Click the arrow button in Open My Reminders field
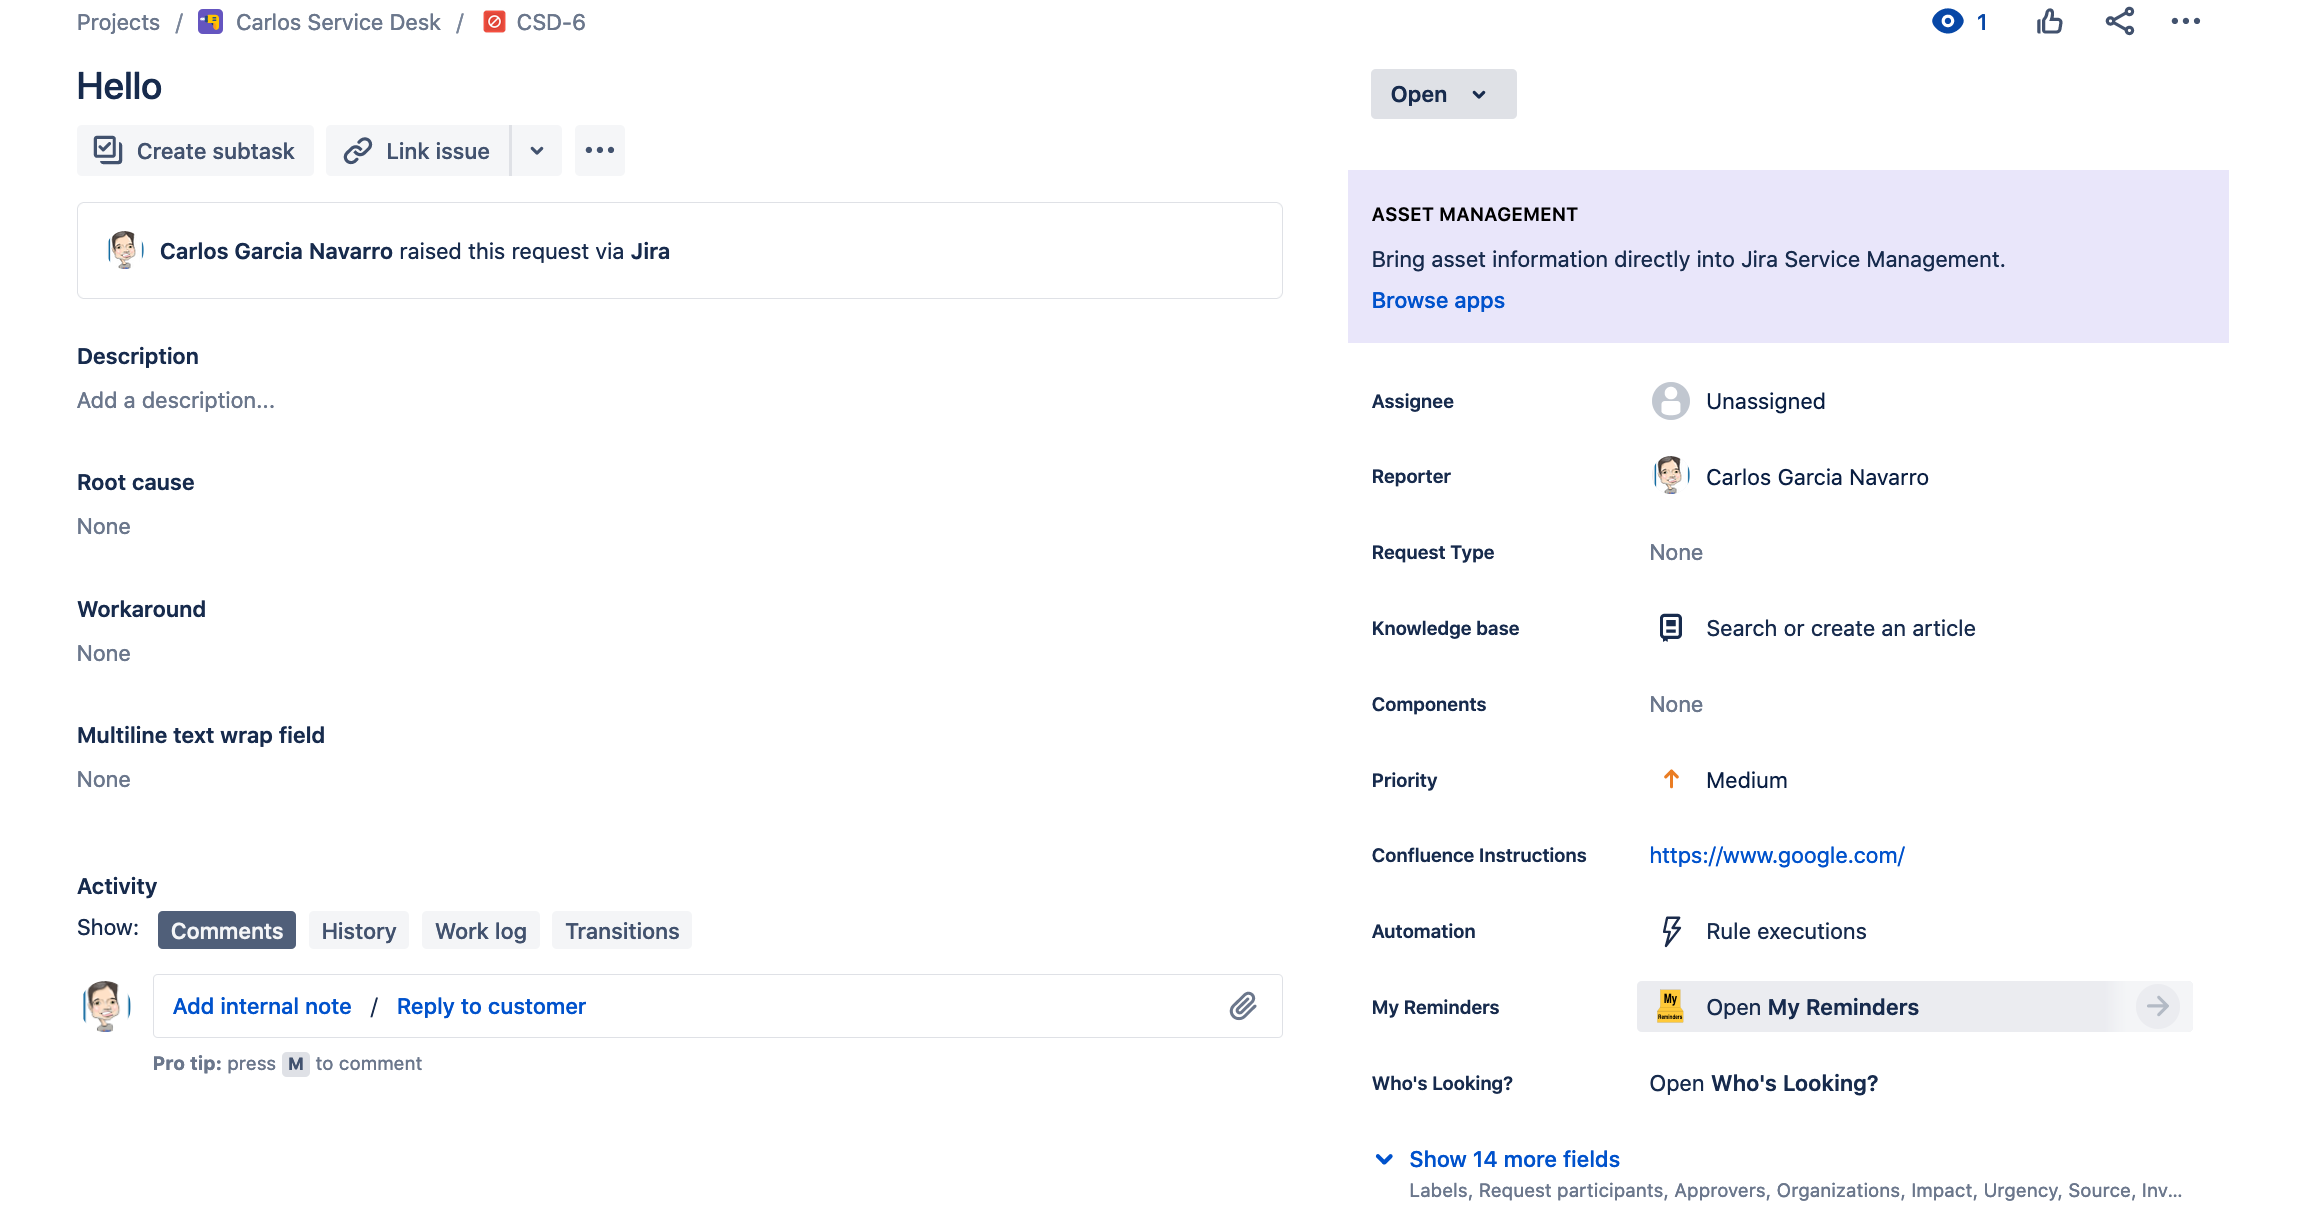2312x1226 pixels. click(x=2158, y=1006)
